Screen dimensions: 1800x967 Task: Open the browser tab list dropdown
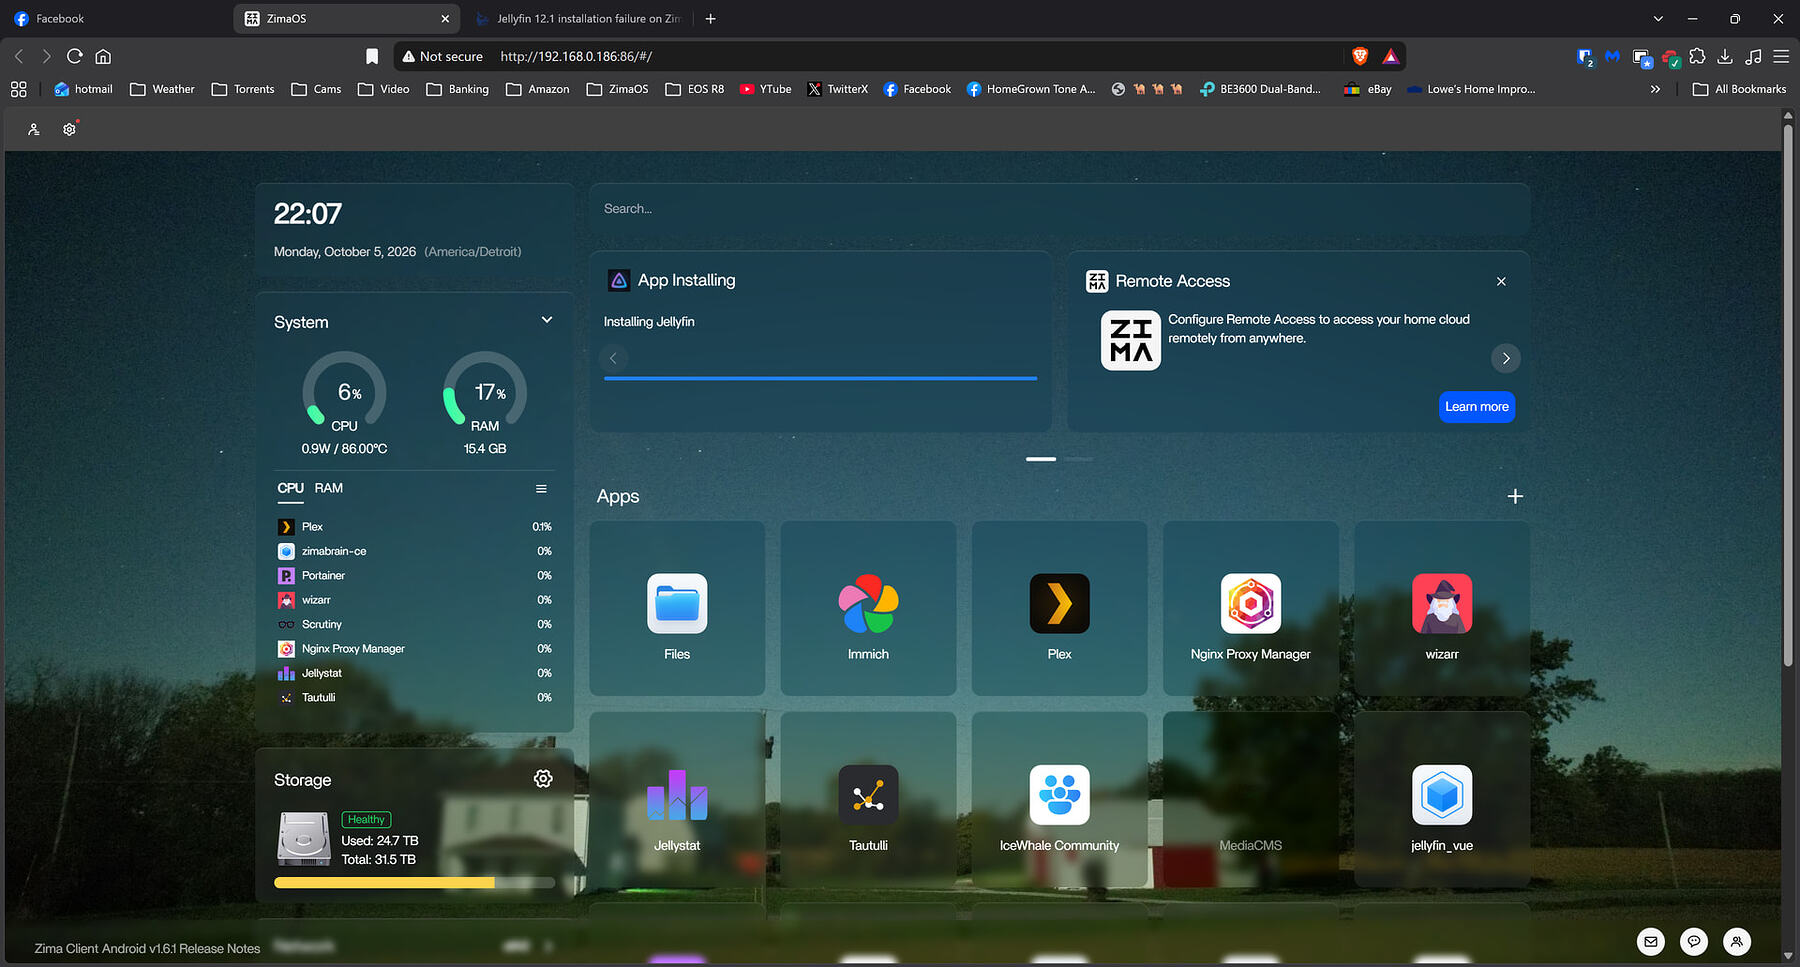(1658, 18)
